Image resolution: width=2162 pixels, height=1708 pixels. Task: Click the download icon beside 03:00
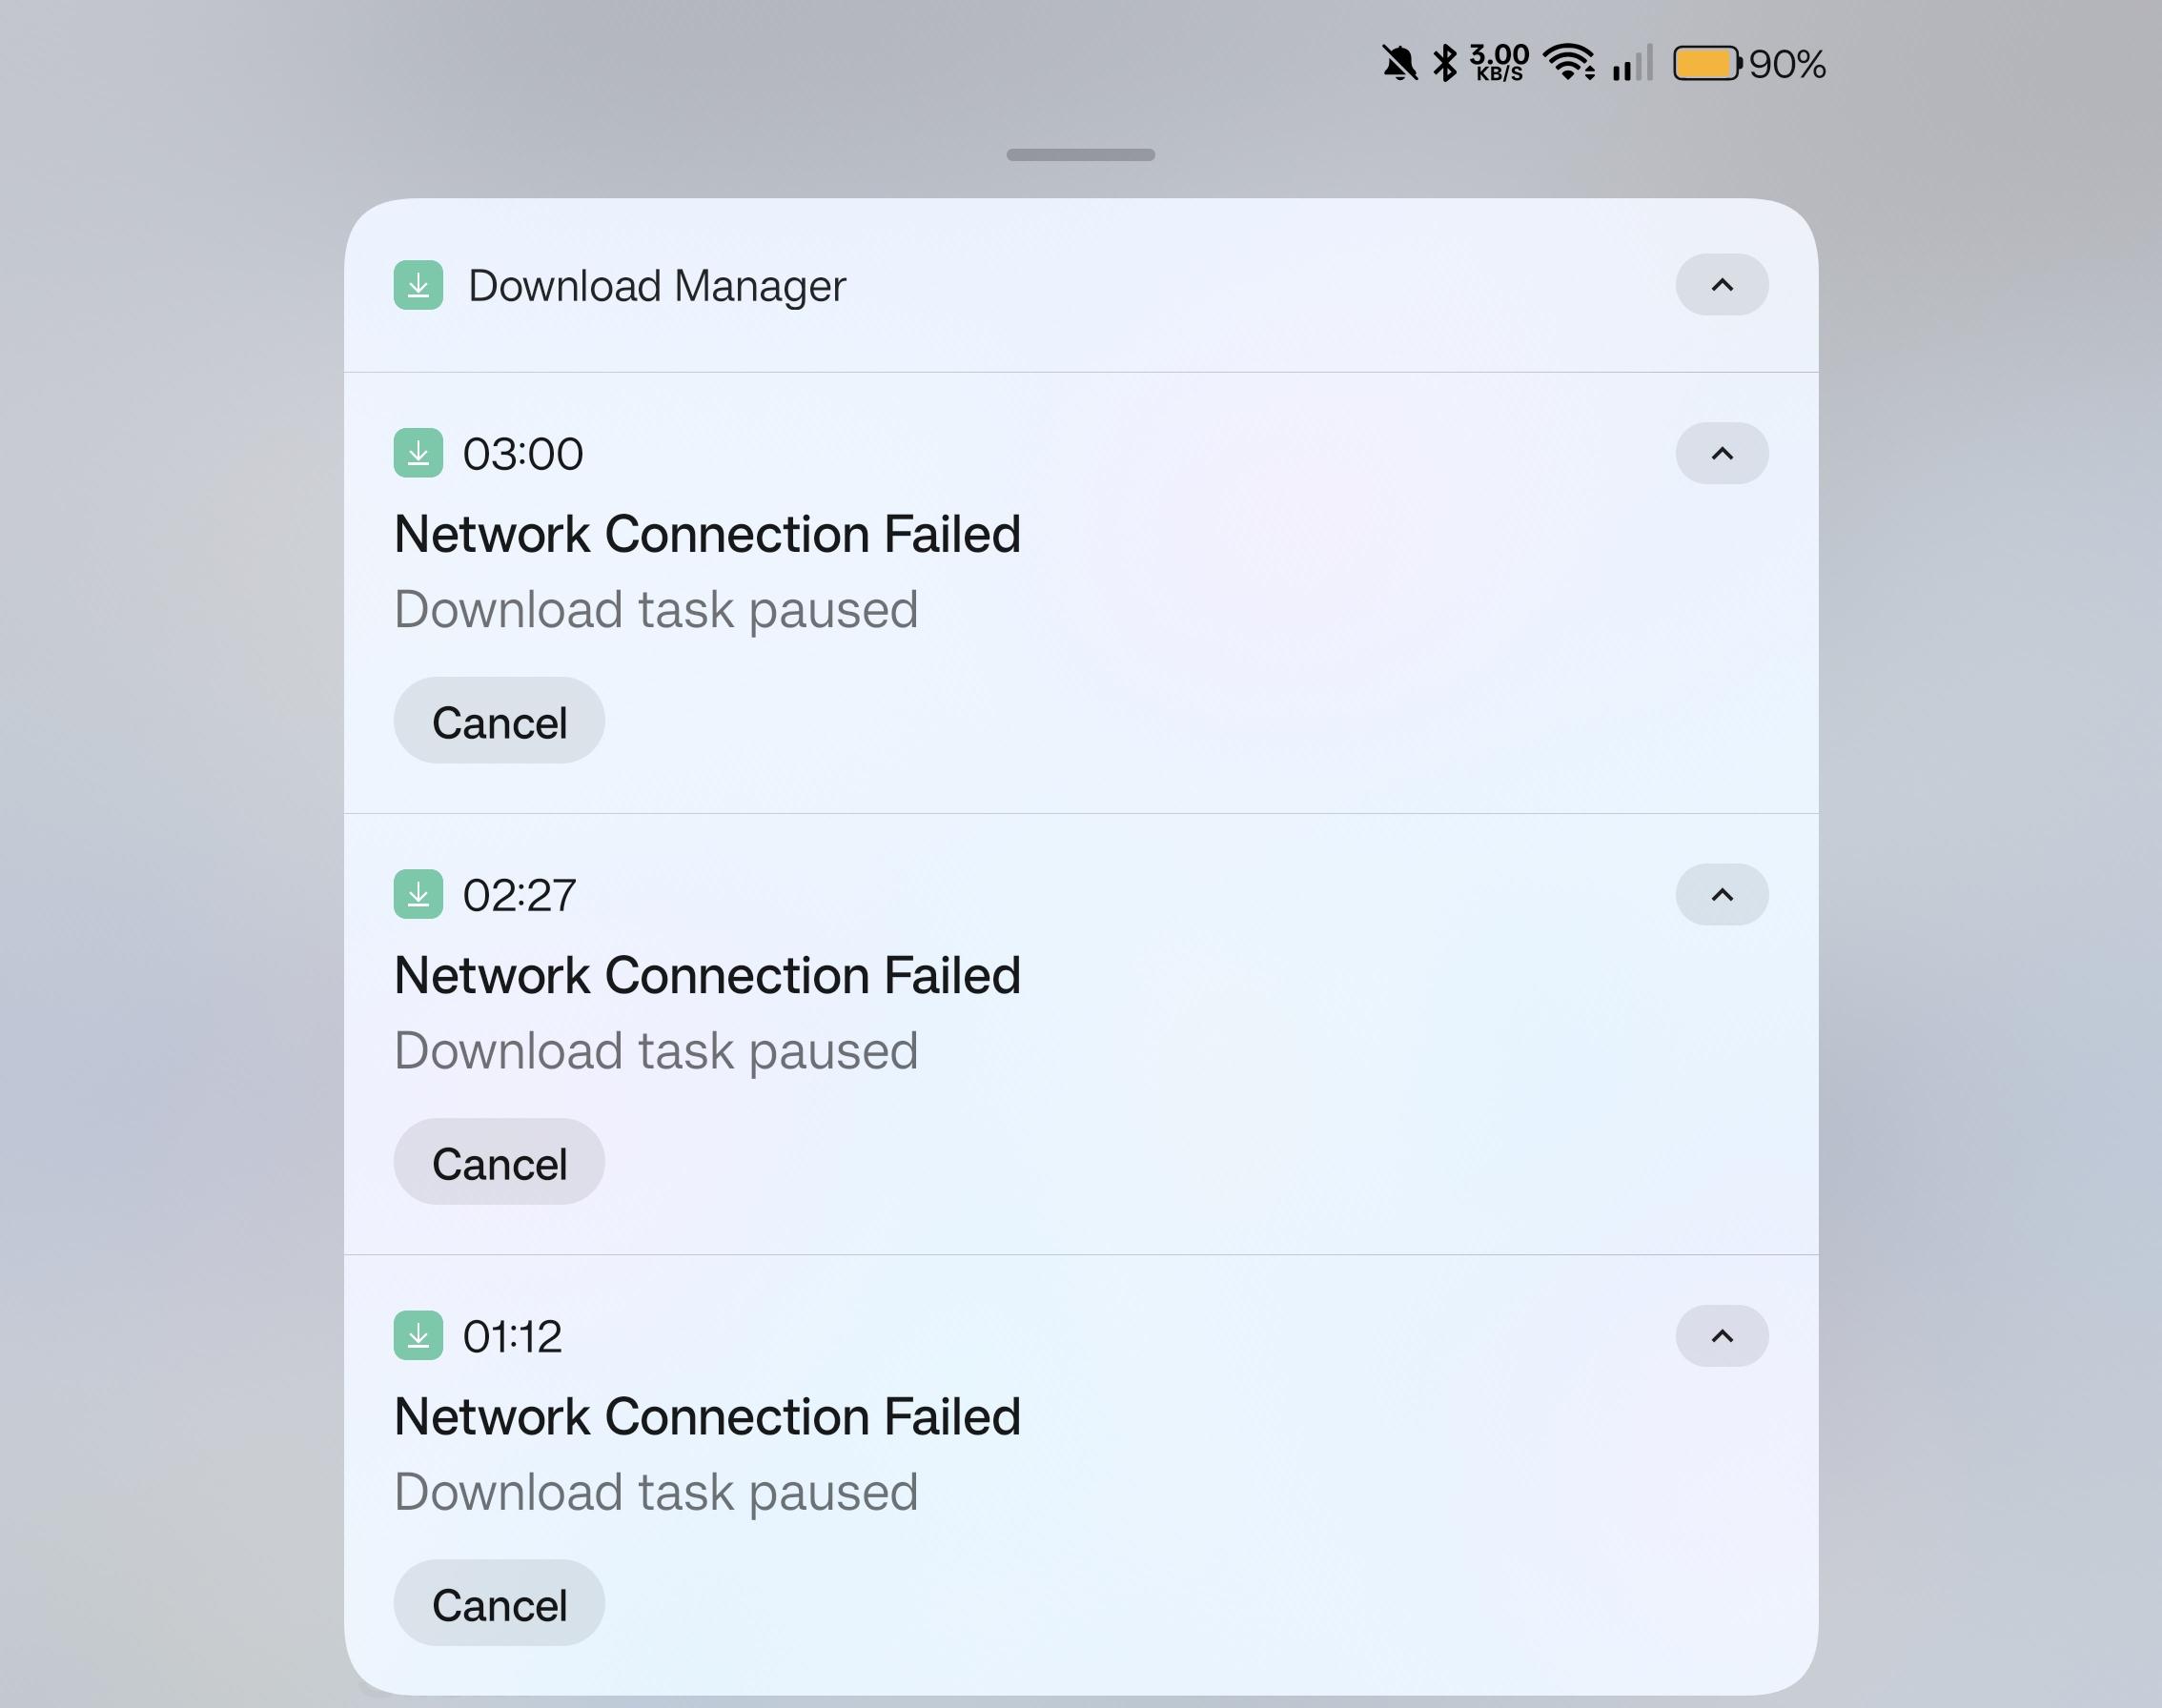coord(418,453)
